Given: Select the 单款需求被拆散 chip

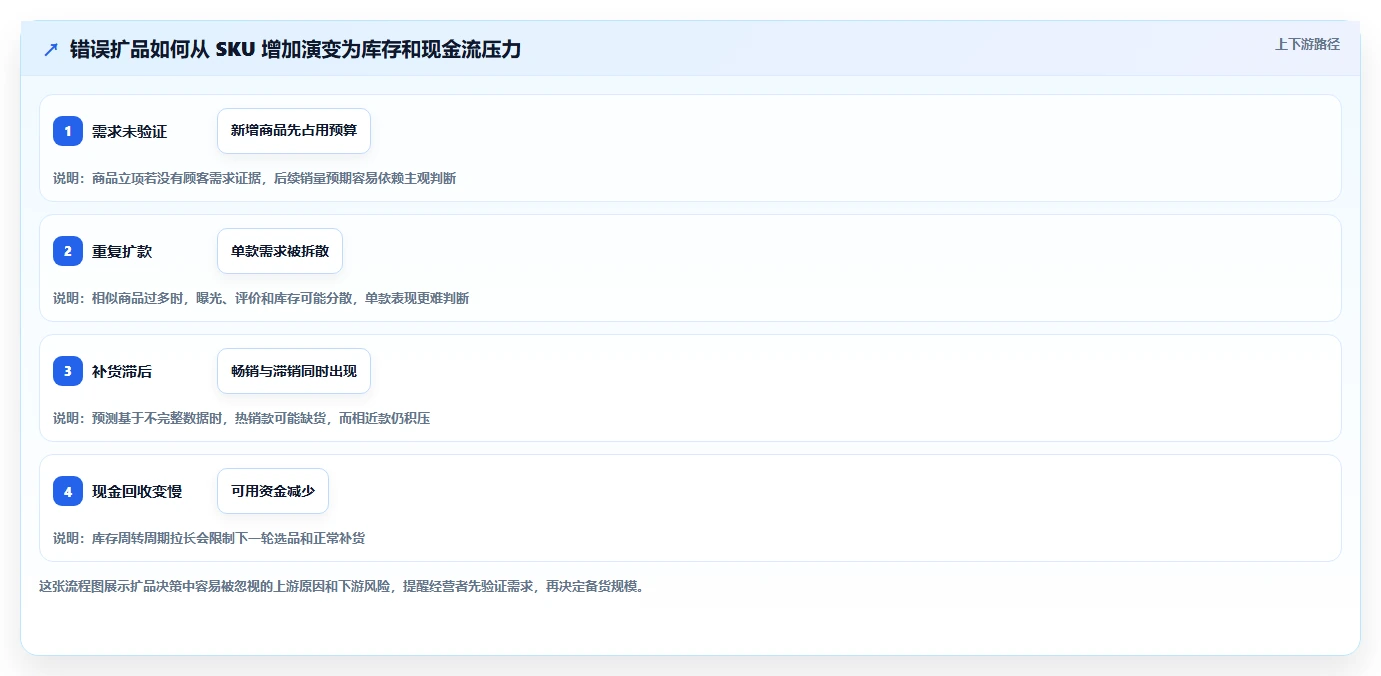Looking at the screenshot, I should (280, 251).
